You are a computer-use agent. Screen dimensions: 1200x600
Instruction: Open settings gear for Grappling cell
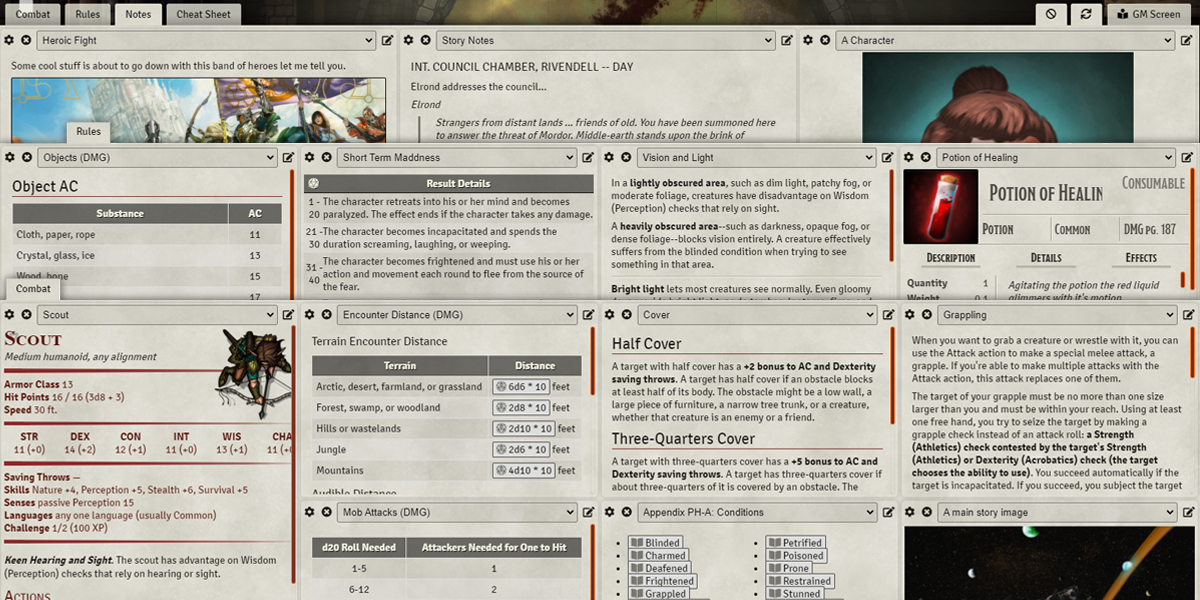point(910,315)
